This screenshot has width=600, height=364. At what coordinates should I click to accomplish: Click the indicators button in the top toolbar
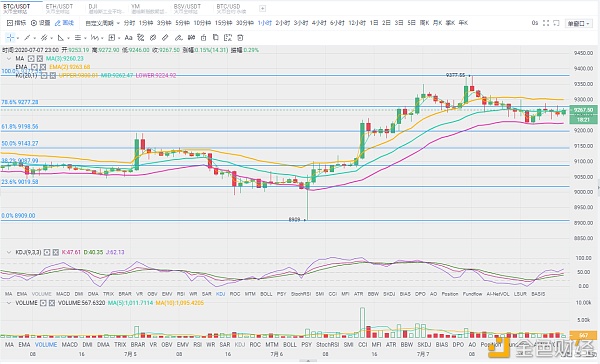[x=16, y=23]
